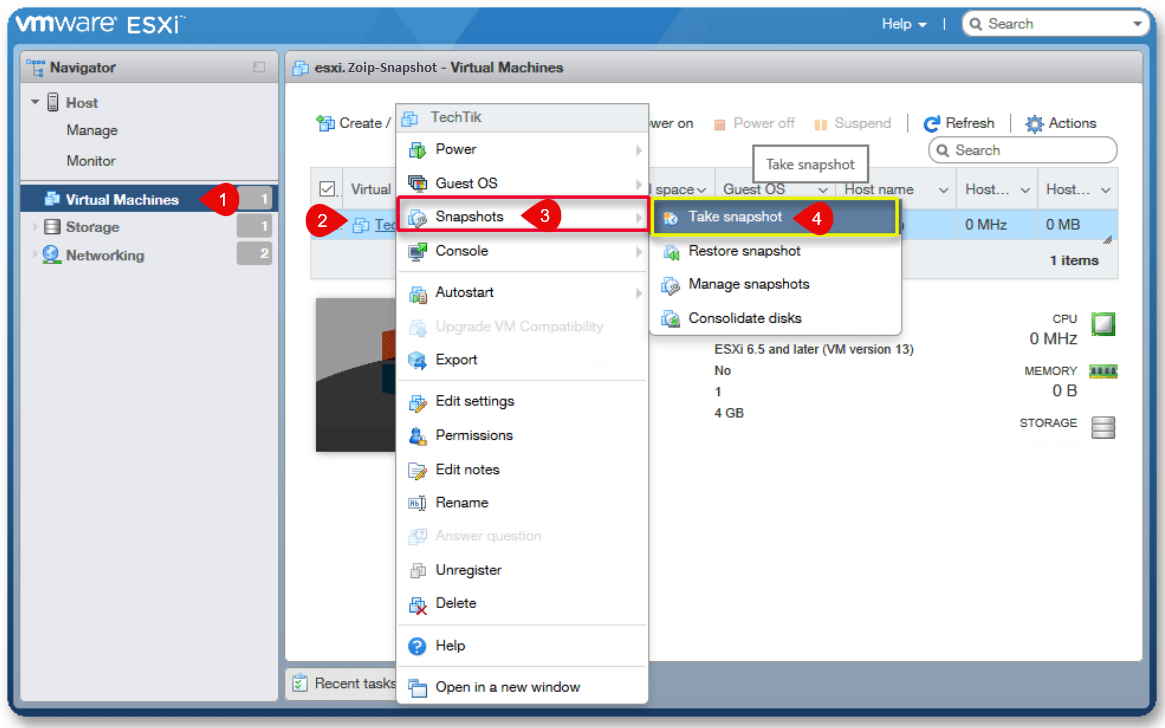Open the top search box dropdown arrow
The image size is (1165, 728).
1138,24
